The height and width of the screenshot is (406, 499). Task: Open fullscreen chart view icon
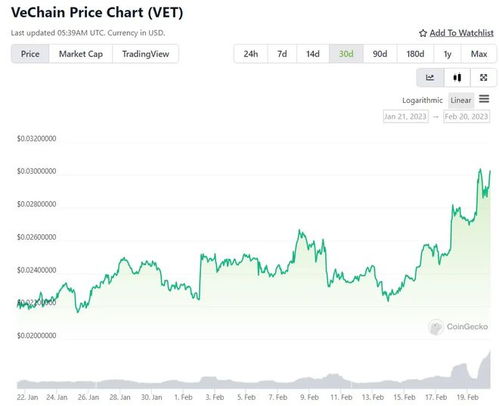483,78
